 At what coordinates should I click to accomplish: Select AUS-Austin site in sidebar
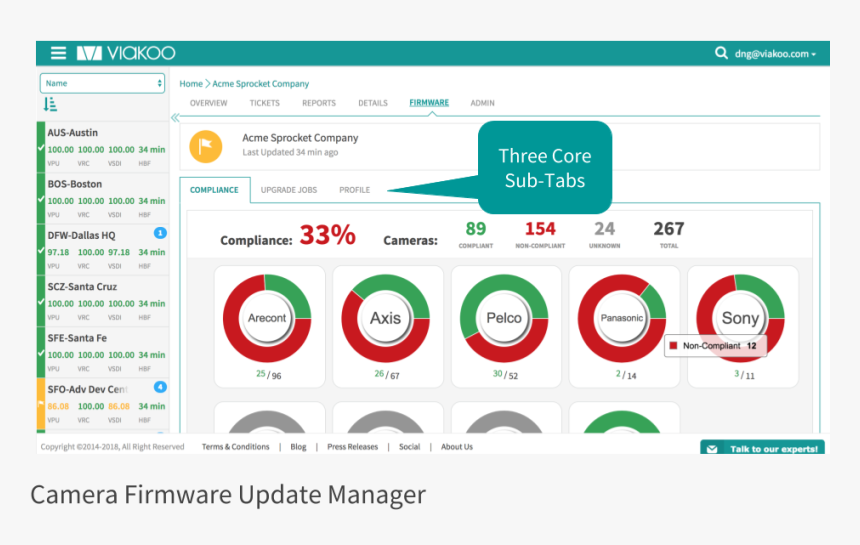point(103,147)
